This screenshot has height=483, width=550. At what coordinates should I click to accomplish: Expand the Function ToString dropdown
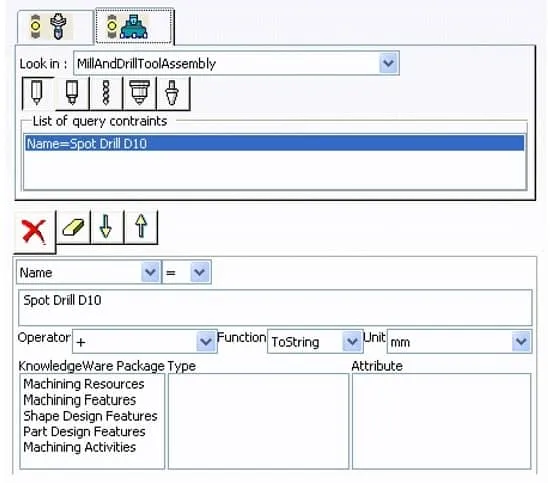click(x=352, y=341)
